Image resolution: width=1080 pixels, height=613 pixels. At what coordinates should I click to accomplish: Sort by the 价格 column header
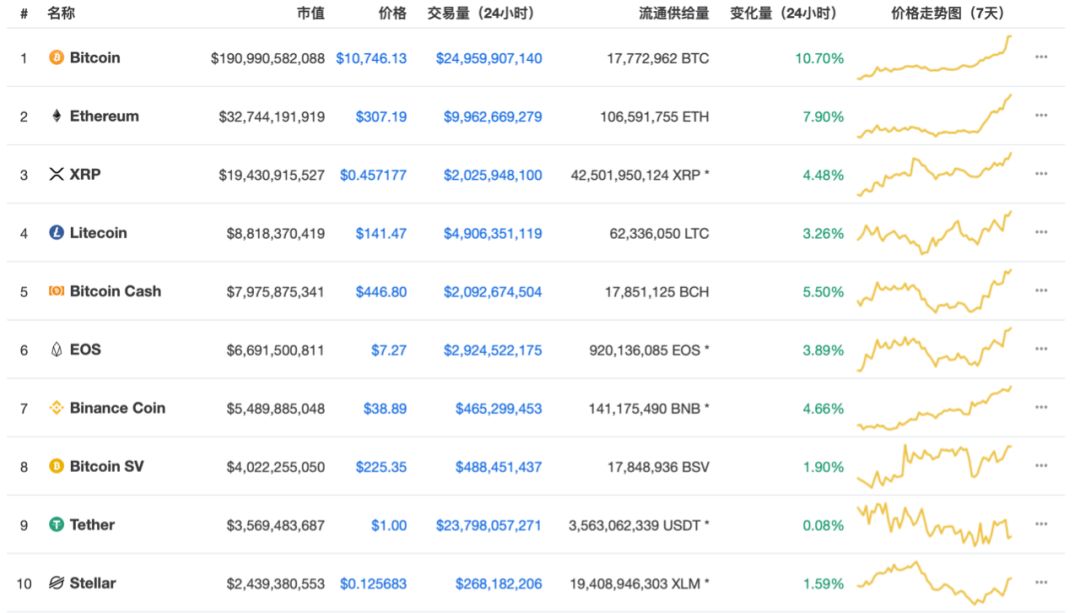coord(393,13)
